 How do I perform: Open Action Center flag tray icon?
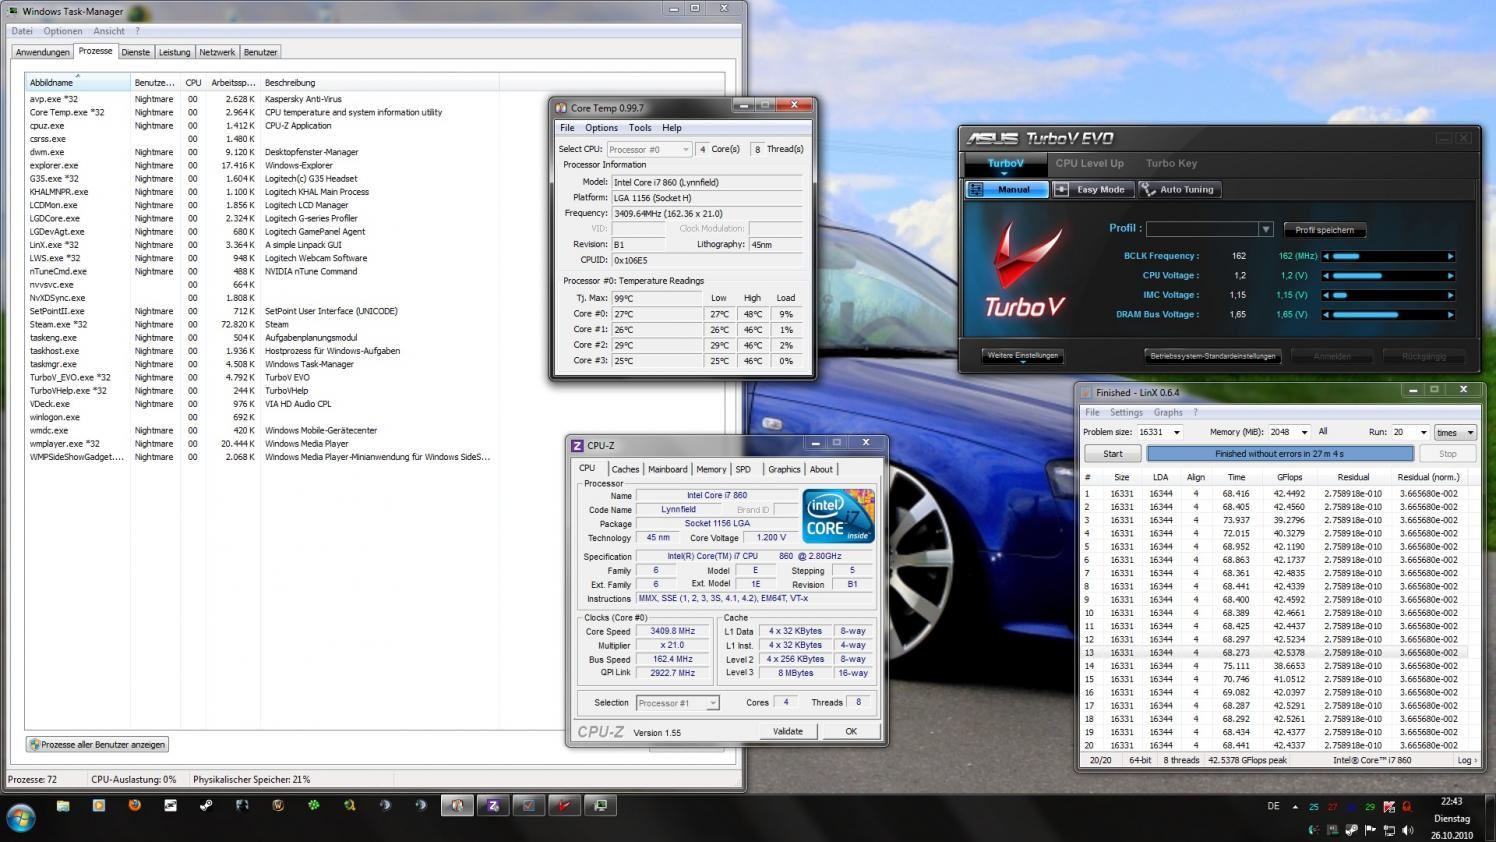click(x=1370, y=830)
